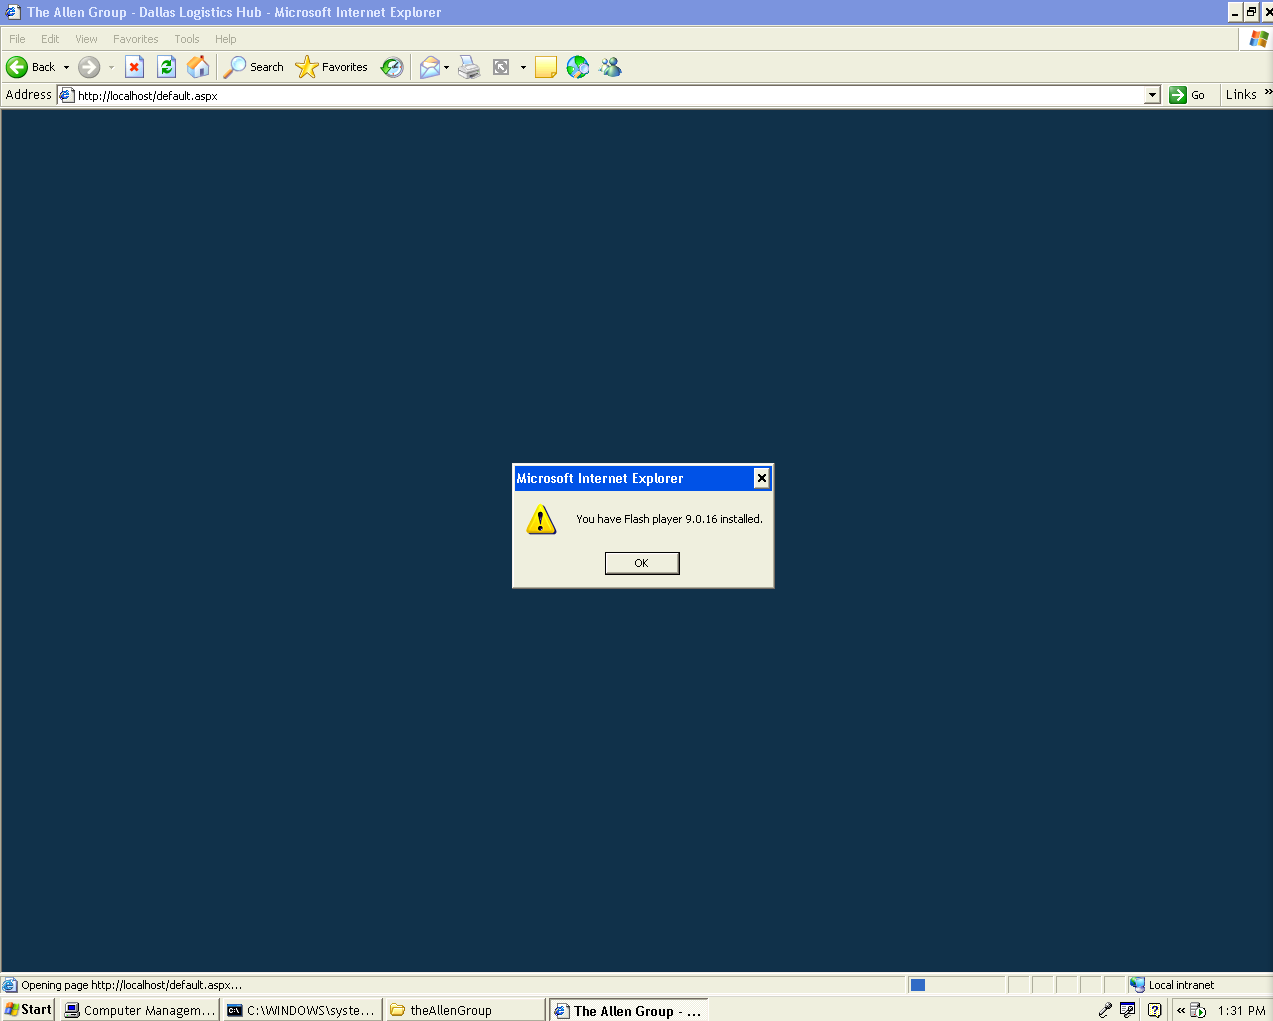Open the History clock icon
The image size is (1273, 1021).
click(392, 67)
